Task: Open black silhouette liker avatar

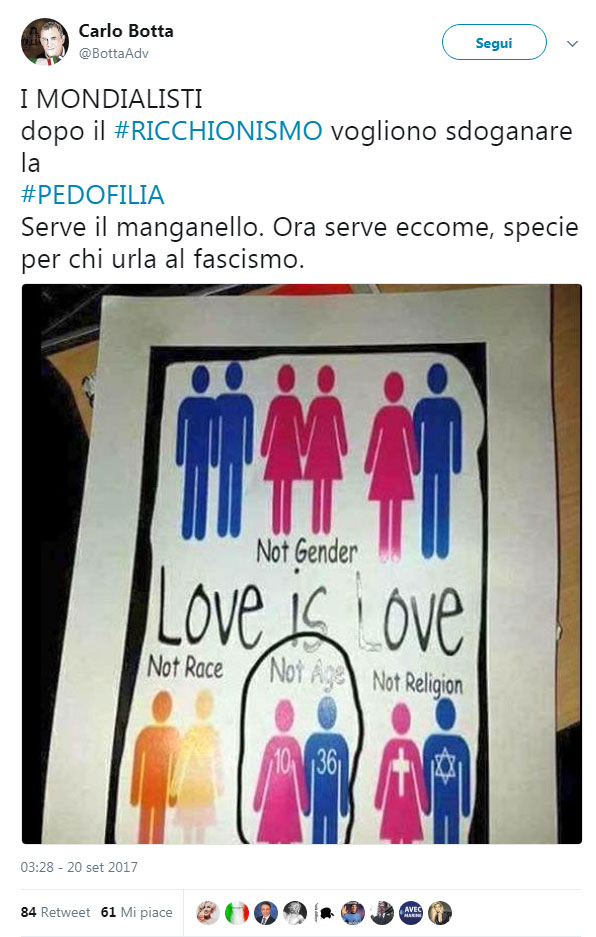Action: (x=323, y=912)
